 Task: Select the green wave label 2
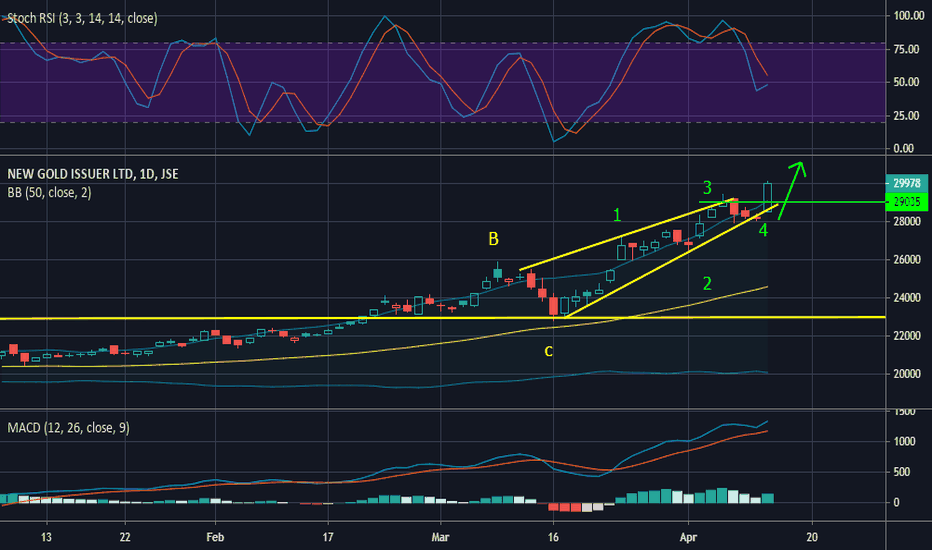[707, 284]
